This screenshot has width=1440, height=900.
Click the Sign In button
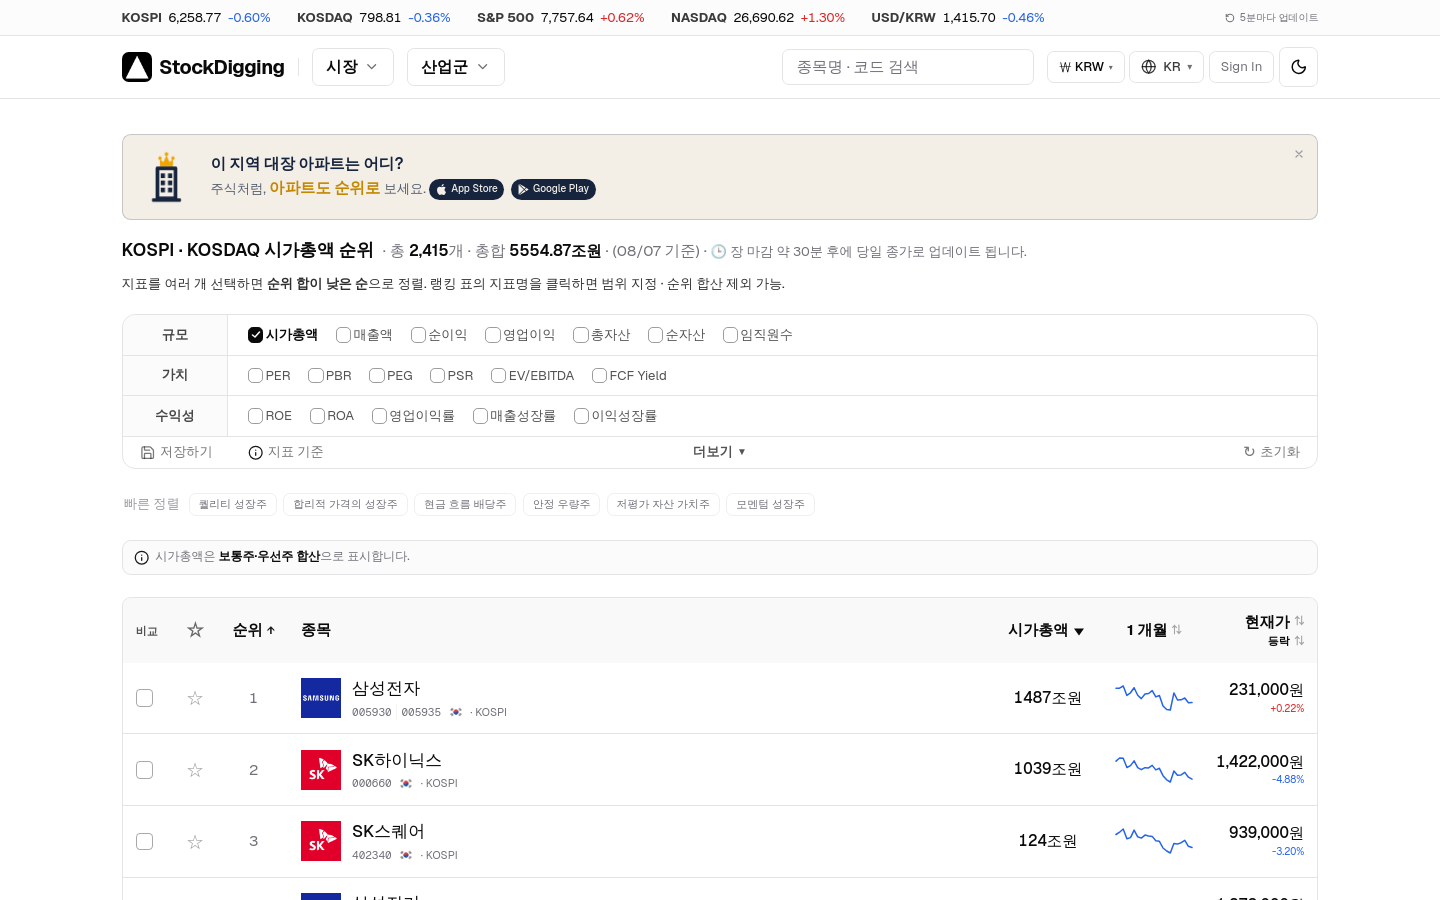pos(1241,67)
